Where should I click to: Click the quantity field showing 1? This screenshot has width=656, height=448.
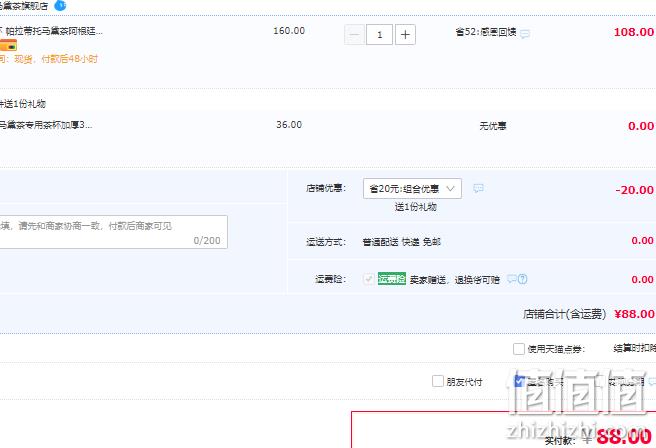coord(379,34)
